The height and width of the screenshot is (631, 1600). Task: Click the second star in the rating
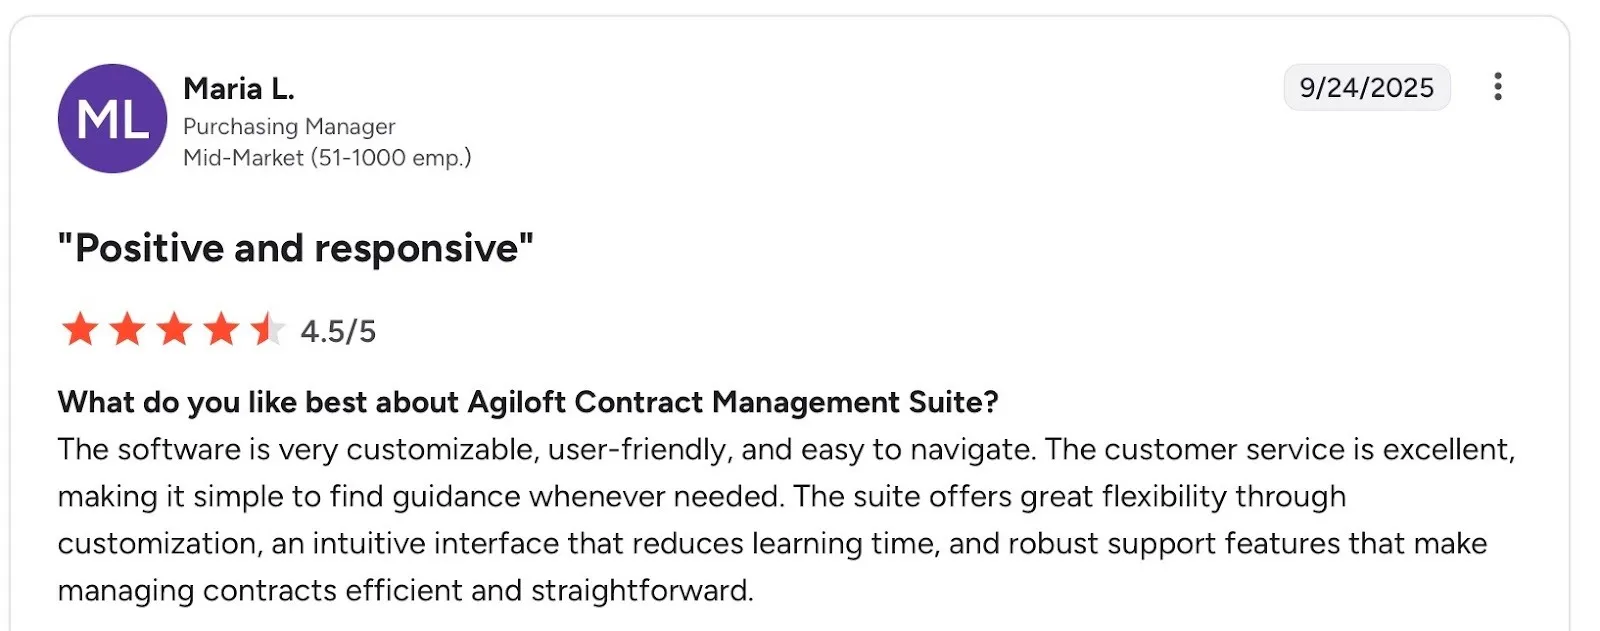pyautogui.click(x=127, y=330)
